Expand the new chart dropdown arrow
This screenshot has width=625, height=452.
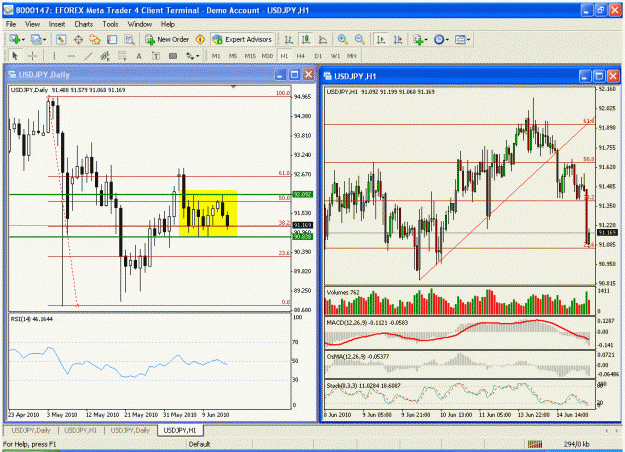[23, 40]
